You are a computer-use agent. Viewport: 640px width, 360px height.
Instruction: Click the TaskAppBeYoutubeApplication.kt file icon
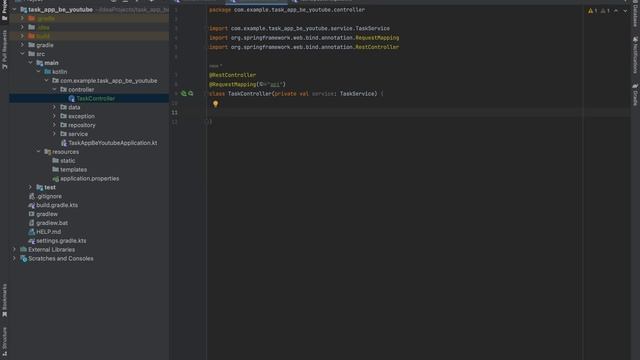pos(64,143)
